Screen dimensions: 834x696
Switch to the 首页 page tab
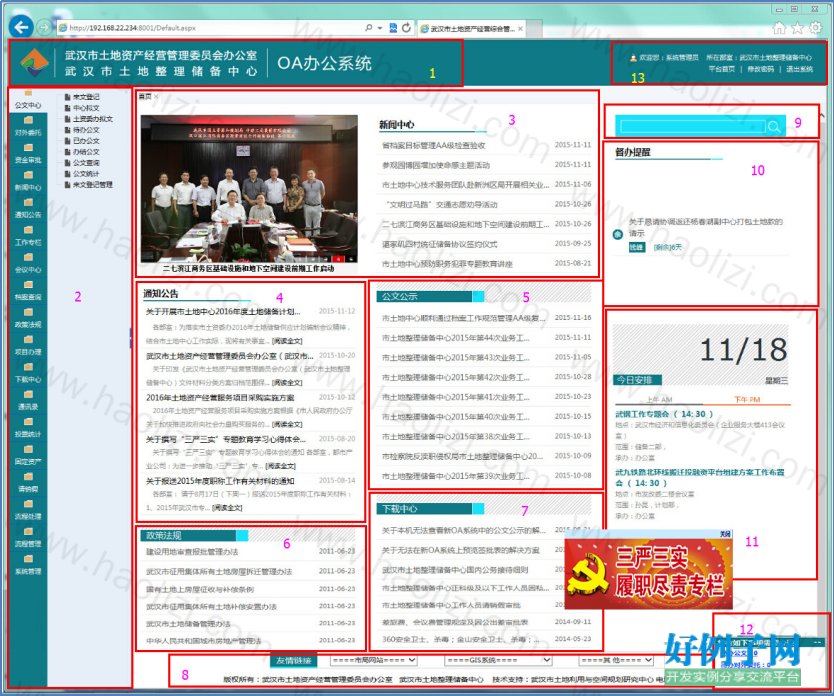click(145, 96)
